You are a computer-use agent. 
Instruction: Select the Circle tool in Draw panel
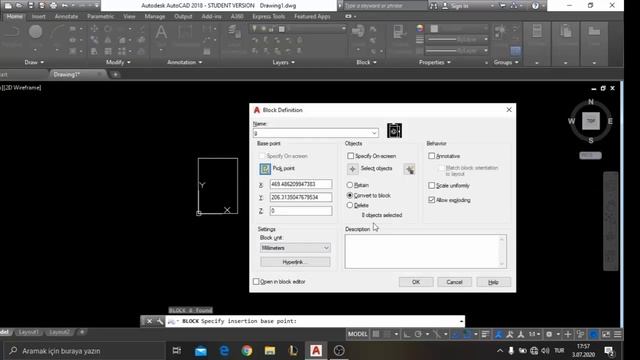[36, 32]
